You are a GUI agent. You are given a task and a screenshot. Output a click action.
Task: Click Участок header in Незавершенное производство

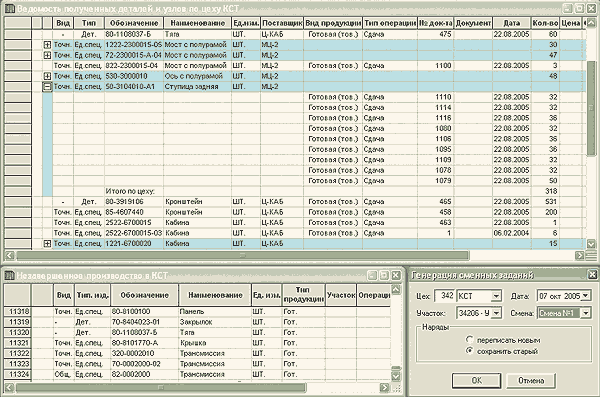pyautogui.click(x=341, y=295)
